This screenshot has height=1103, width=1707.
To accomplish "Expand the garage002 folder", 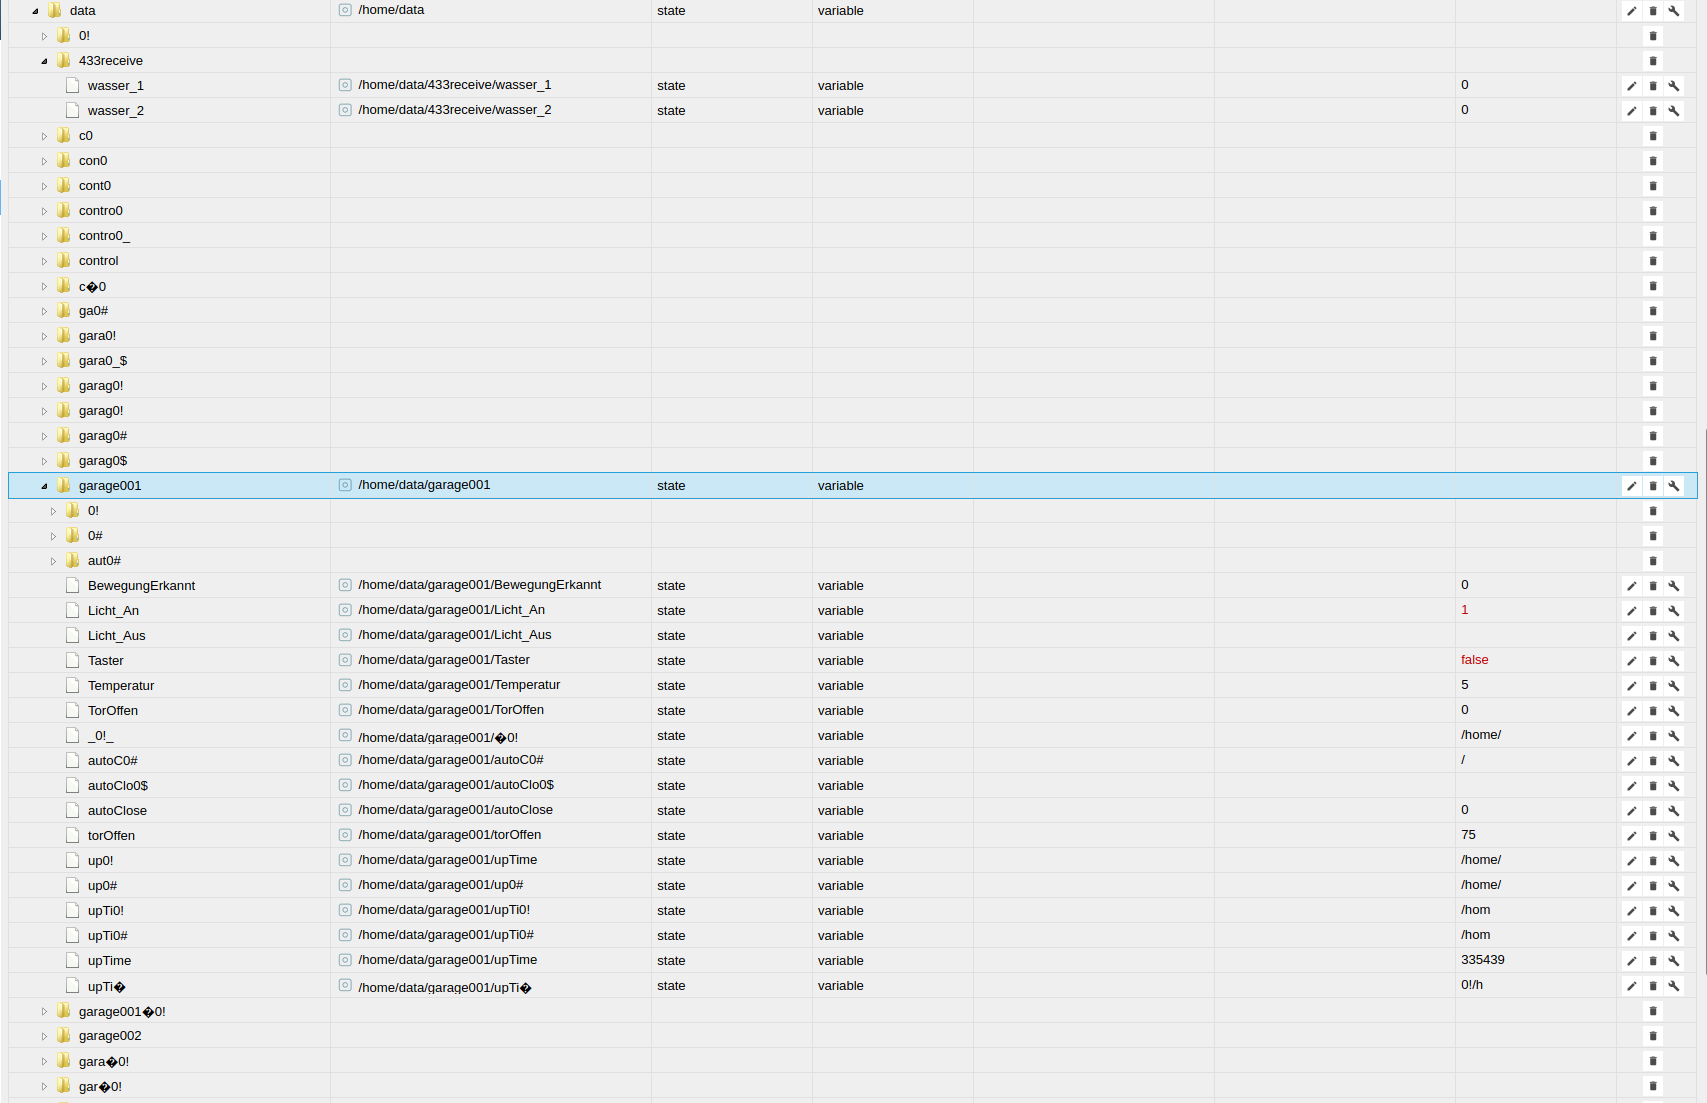I will (44, 1036).
